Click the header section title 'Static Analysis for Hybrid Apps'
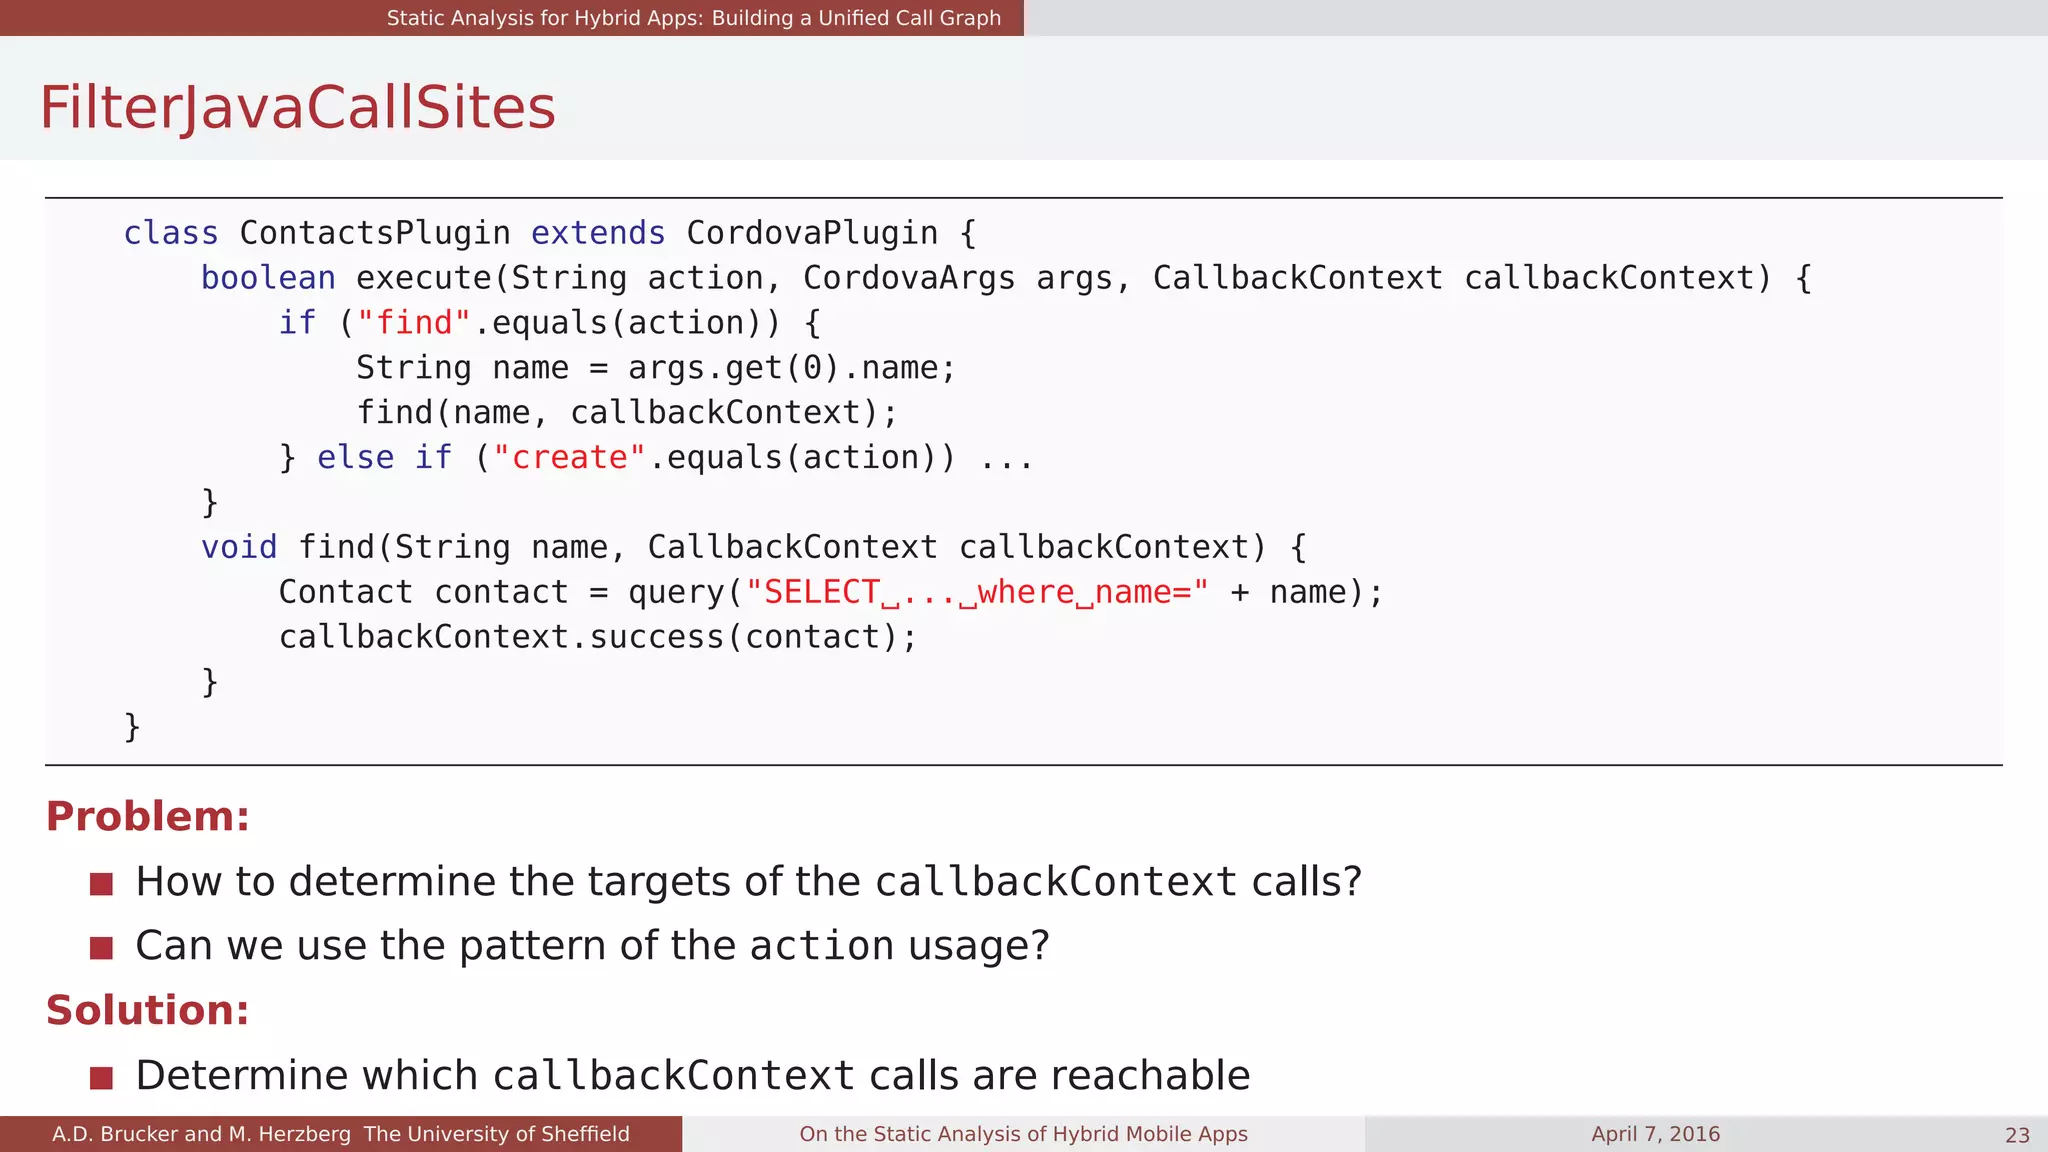 pyautogui.click(x=694, y=18)
